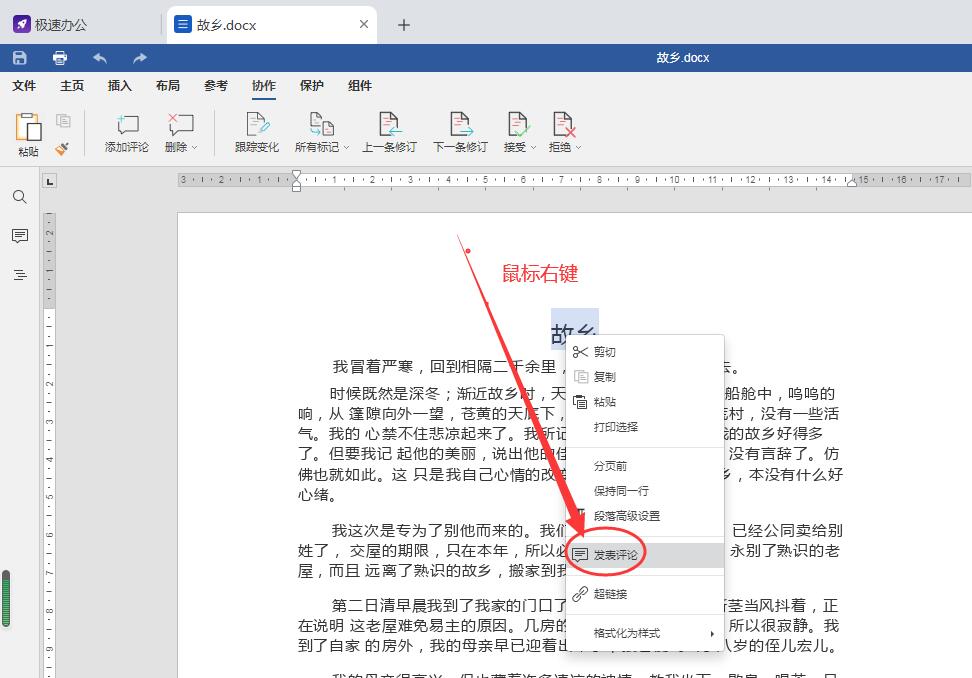The image size is (972, 678).
Task: Expand the 接受 dropdown arrow
Action: (533, 147)
